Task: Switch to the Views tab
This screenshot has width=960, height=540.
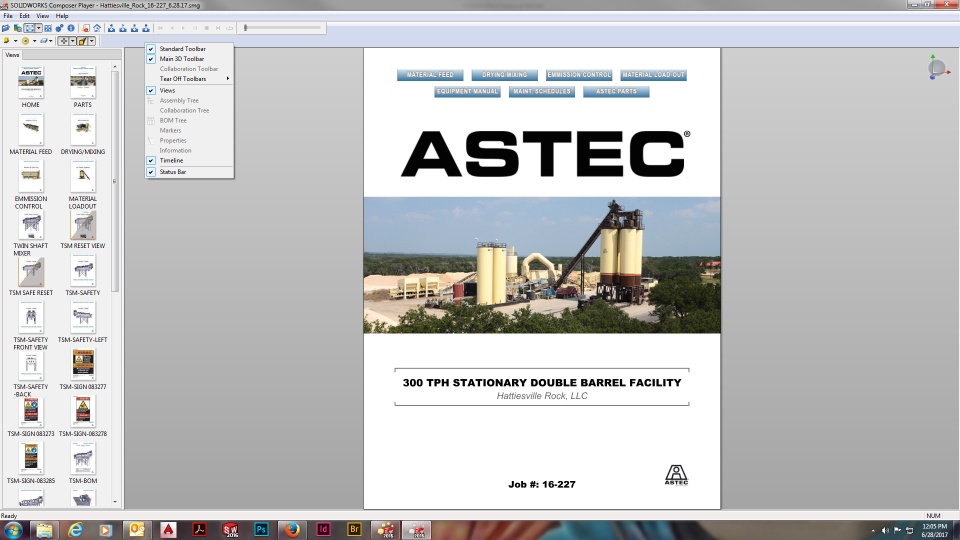Action: point(12,55)
